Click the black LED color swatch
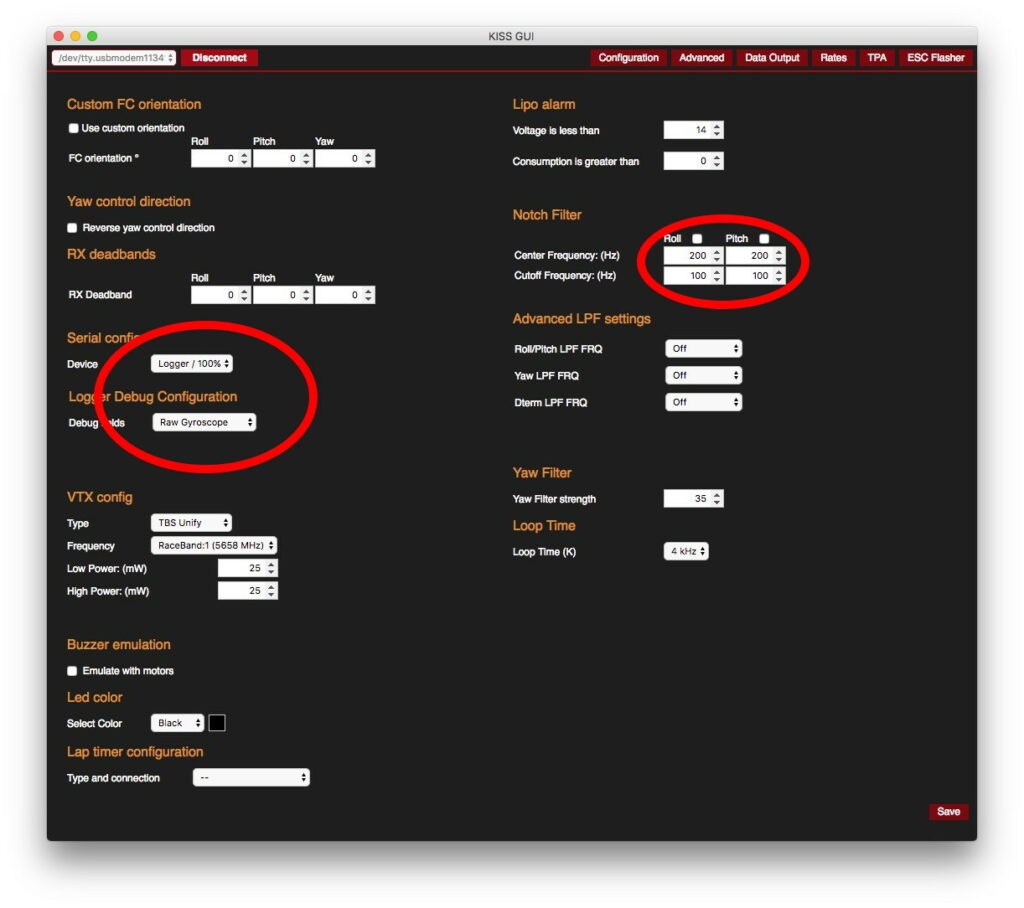Screen dimensions: 1024x908 pos(217,723)
